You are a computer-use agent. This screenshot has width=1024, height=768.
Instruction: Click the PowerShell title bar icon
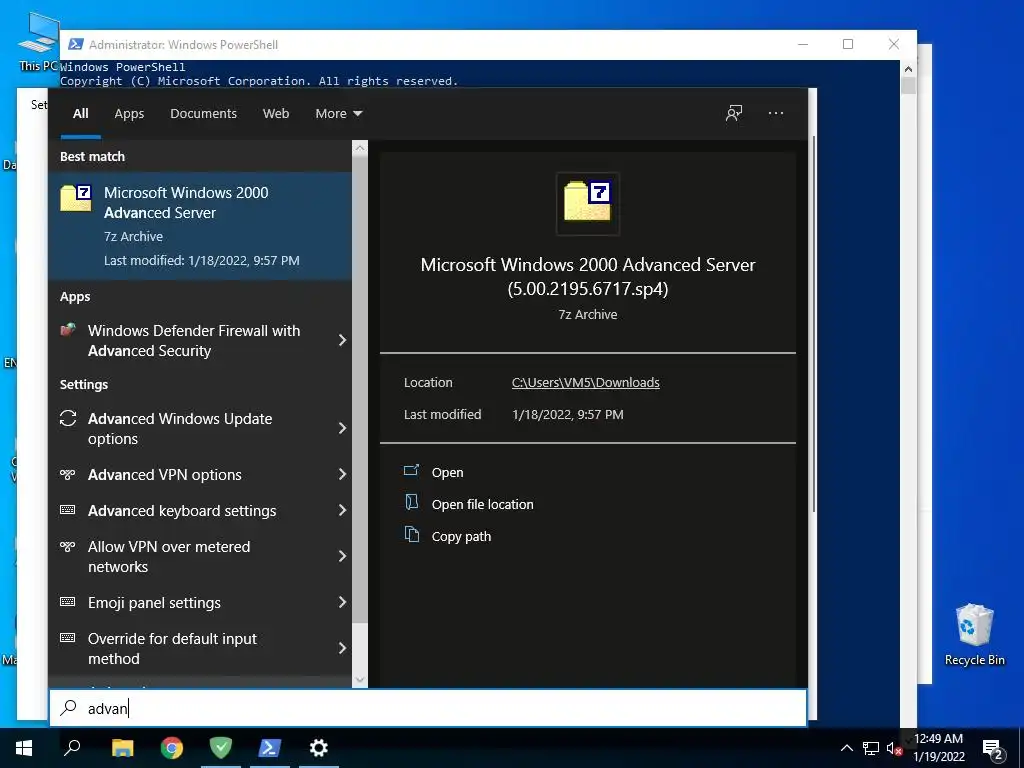click(x=76, y=44)
